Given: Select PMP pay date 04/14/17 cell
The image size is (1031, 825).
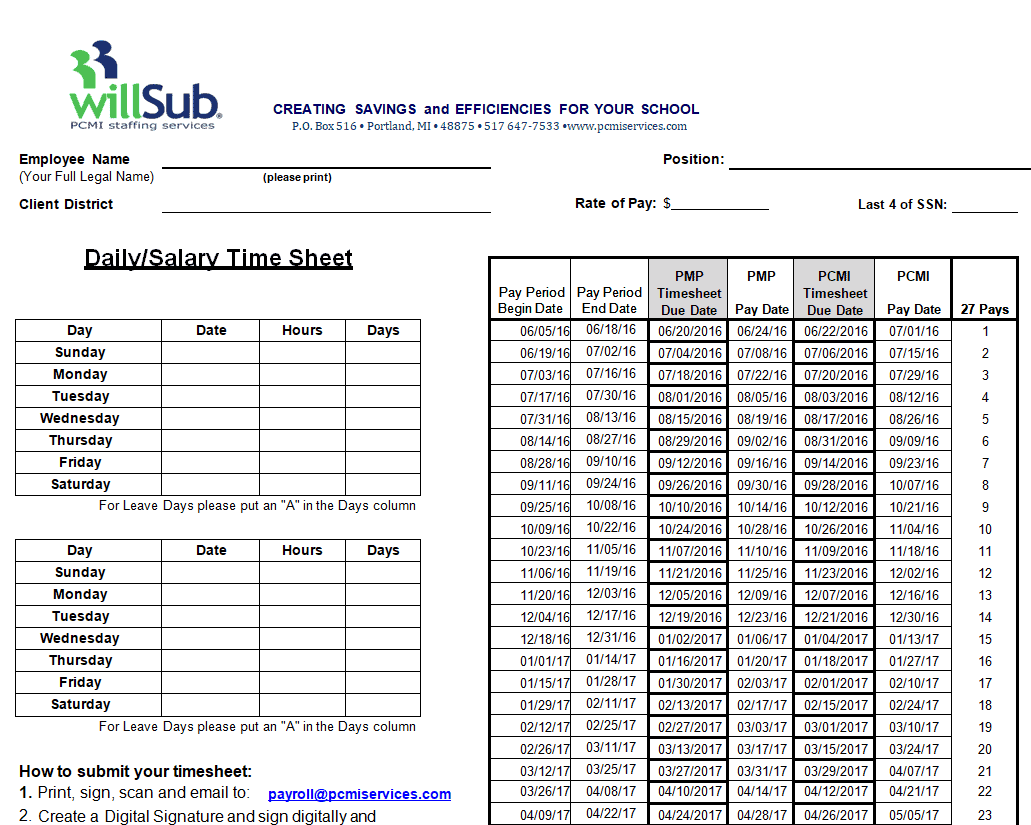Looking at the screenshot, I should pyautogui.click(x=761, y=792).
